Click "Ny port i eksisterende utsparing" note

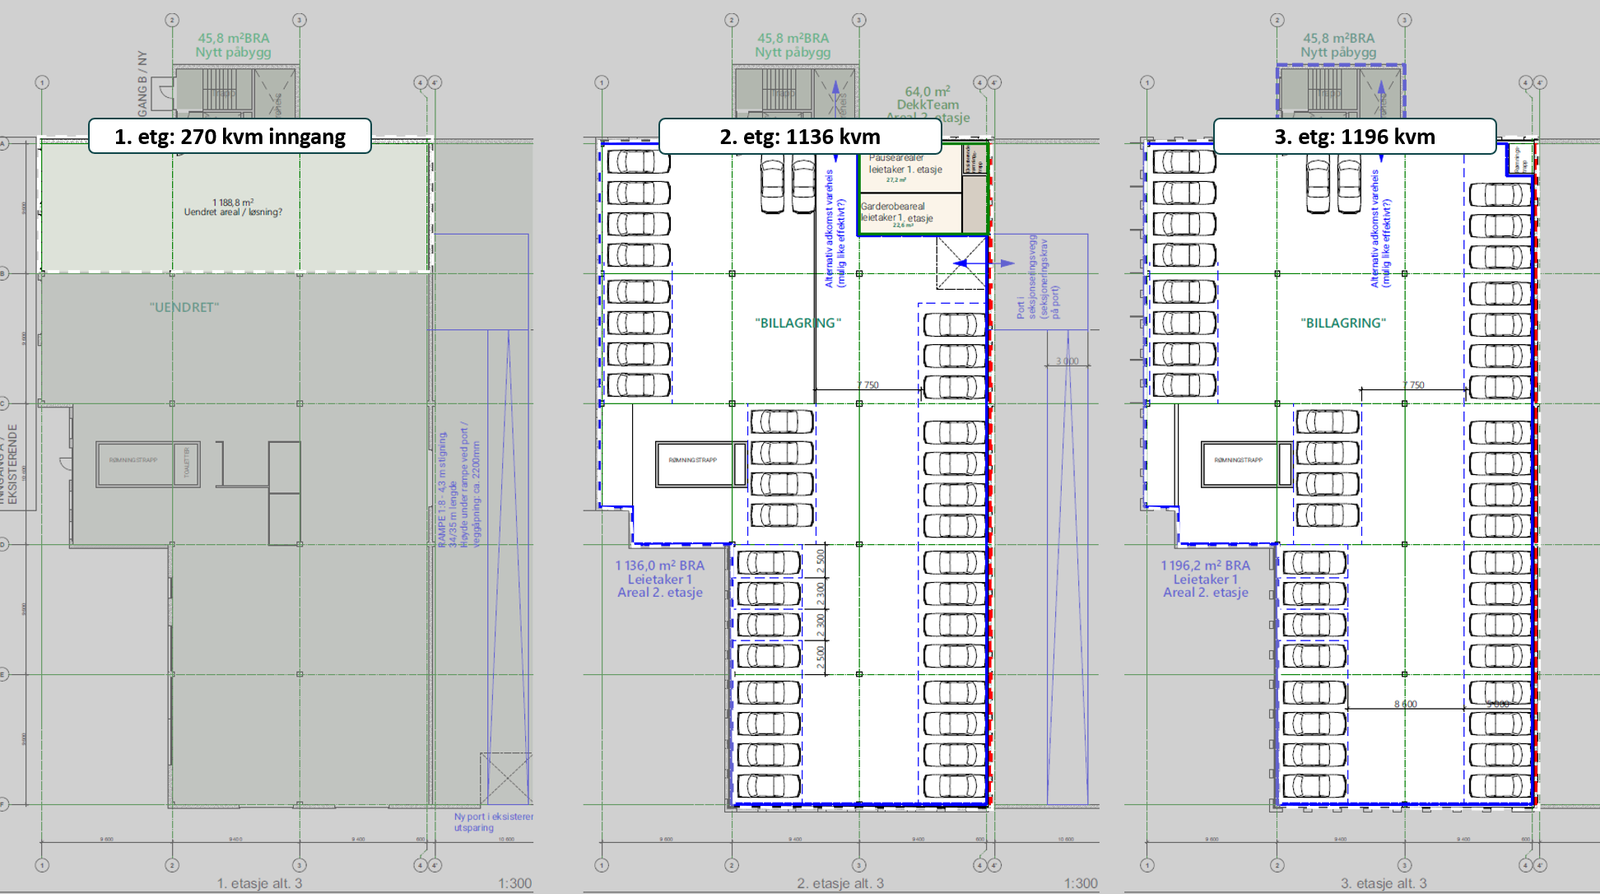point(493,822)
